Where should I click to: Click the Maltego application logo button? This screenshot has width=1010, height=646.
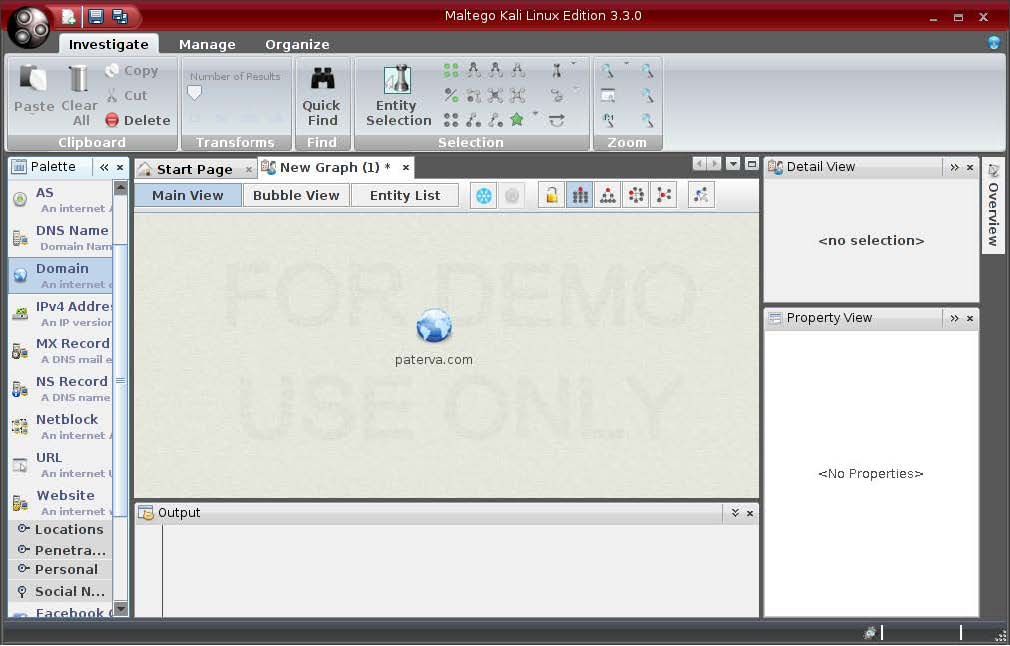[x=28, y=25]
